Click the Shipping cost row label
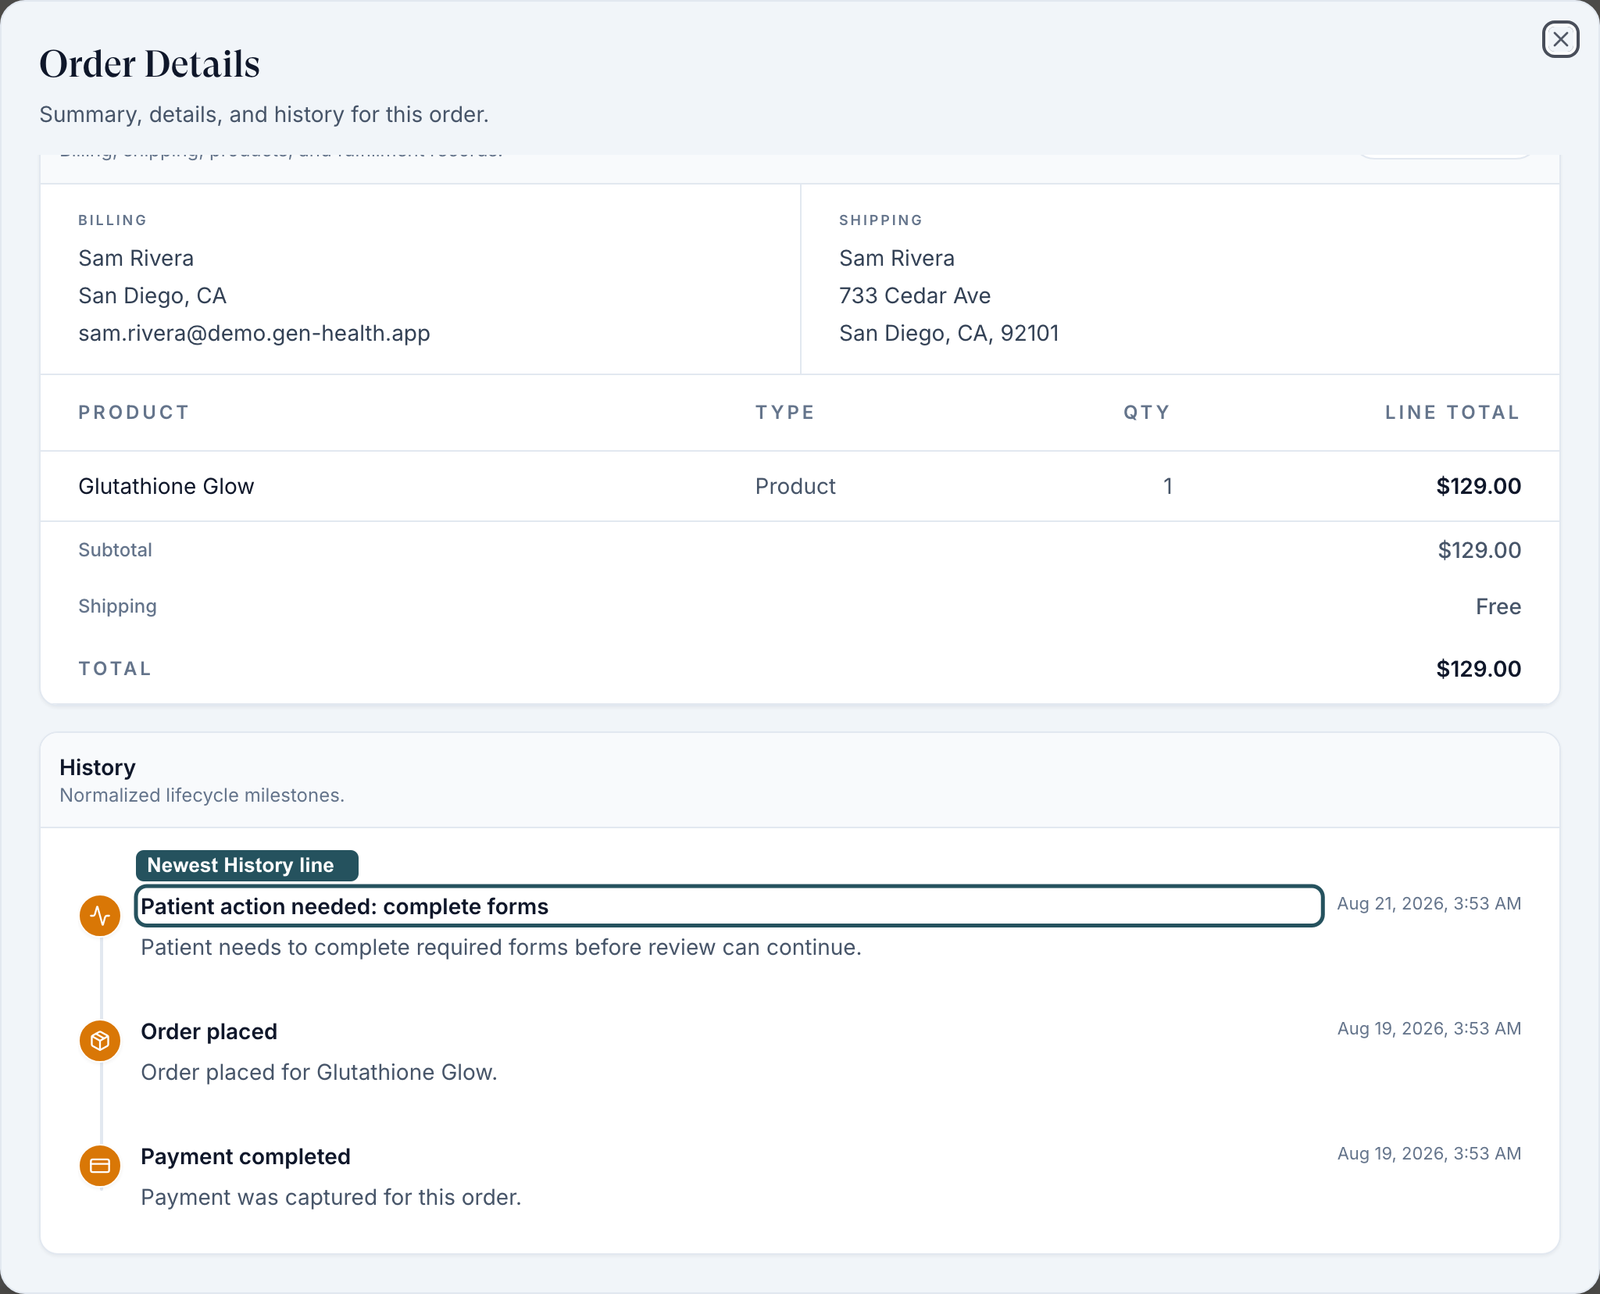The height and width of the screenshot is (1294, 1600). [x=117, y=606]
